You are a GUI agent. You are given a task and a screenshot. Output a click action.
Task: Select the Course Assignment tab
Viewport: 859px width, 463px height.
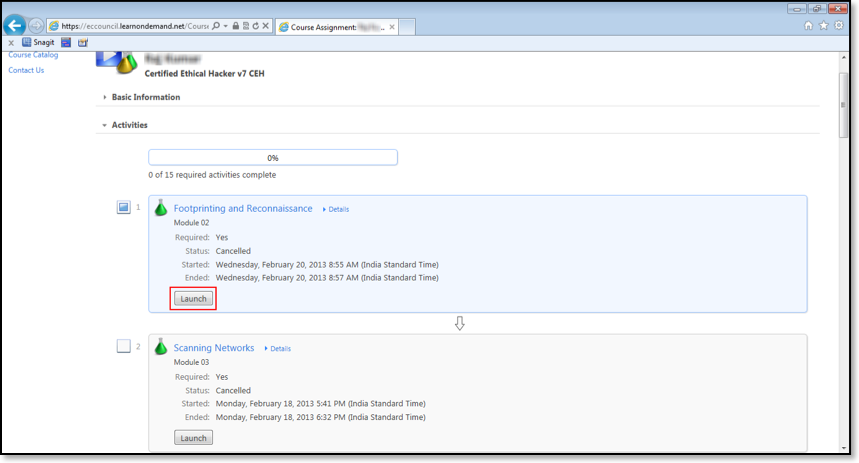tap(337, 27)
